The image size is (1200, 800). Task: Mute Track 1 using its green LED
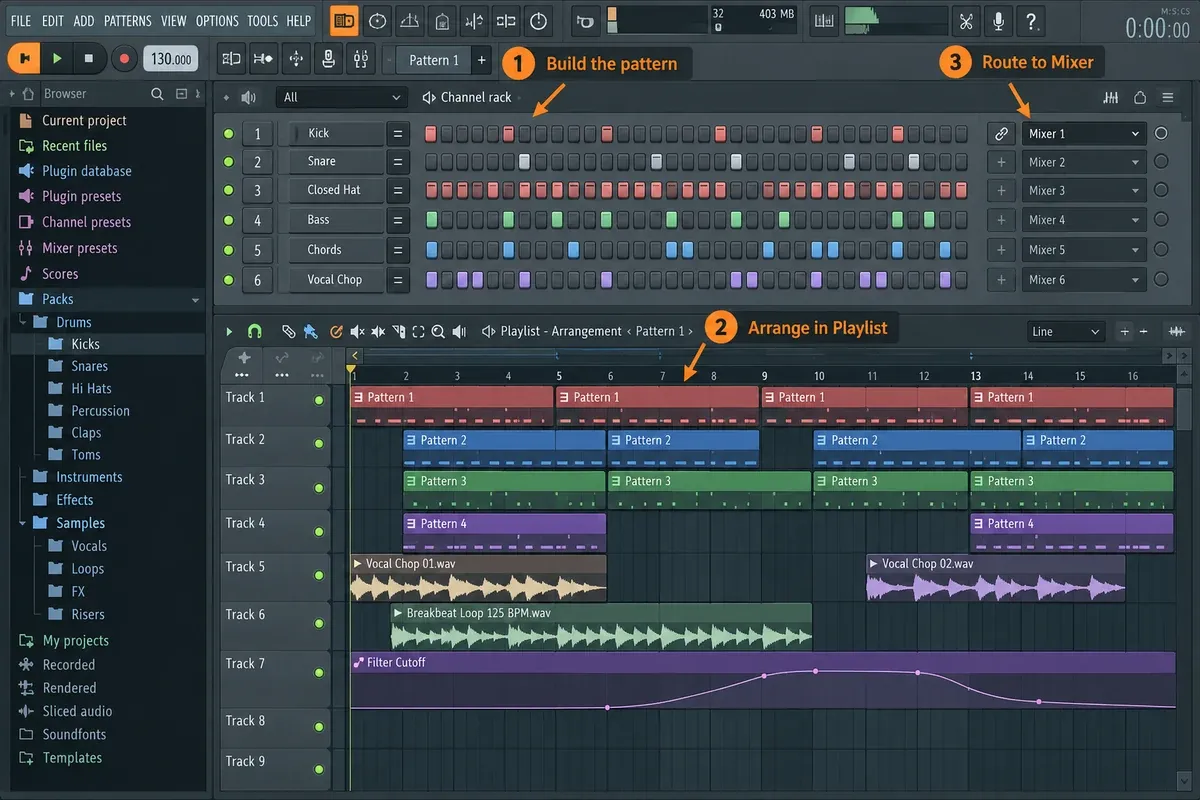tap(319, 400)
